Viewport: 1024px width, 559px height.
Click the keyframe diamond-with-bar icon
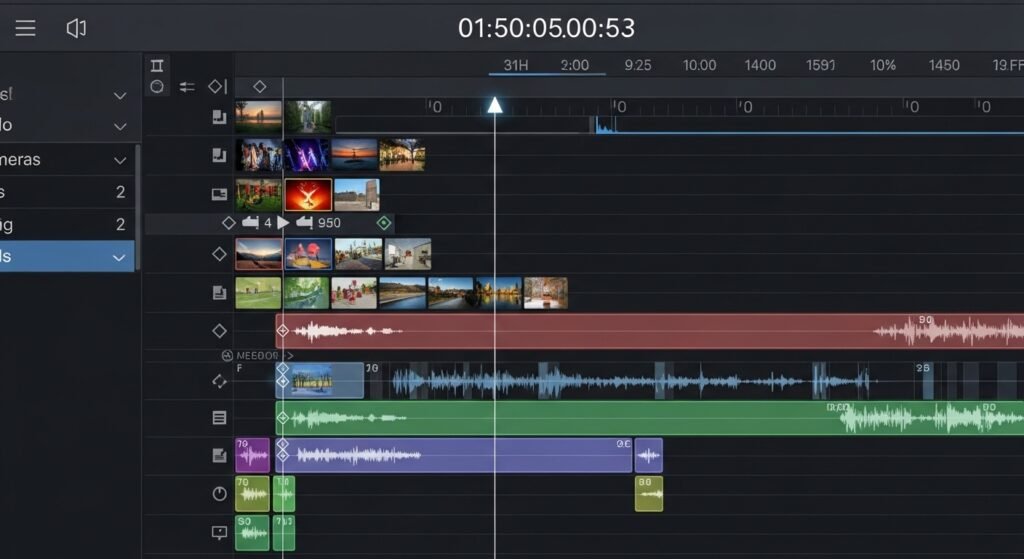coord(217,86)
